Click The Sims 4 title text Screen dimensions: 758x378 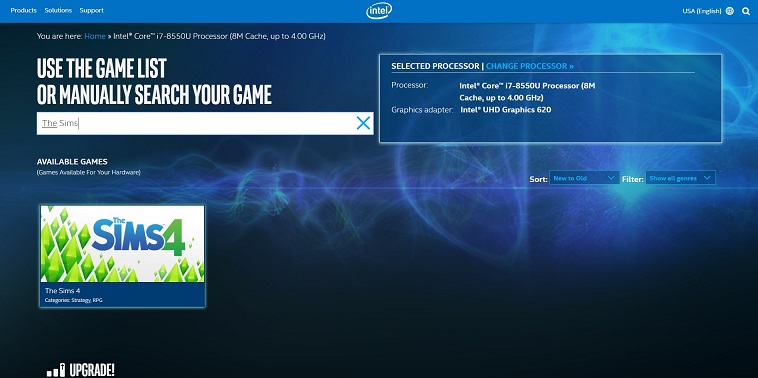(62, 291)
